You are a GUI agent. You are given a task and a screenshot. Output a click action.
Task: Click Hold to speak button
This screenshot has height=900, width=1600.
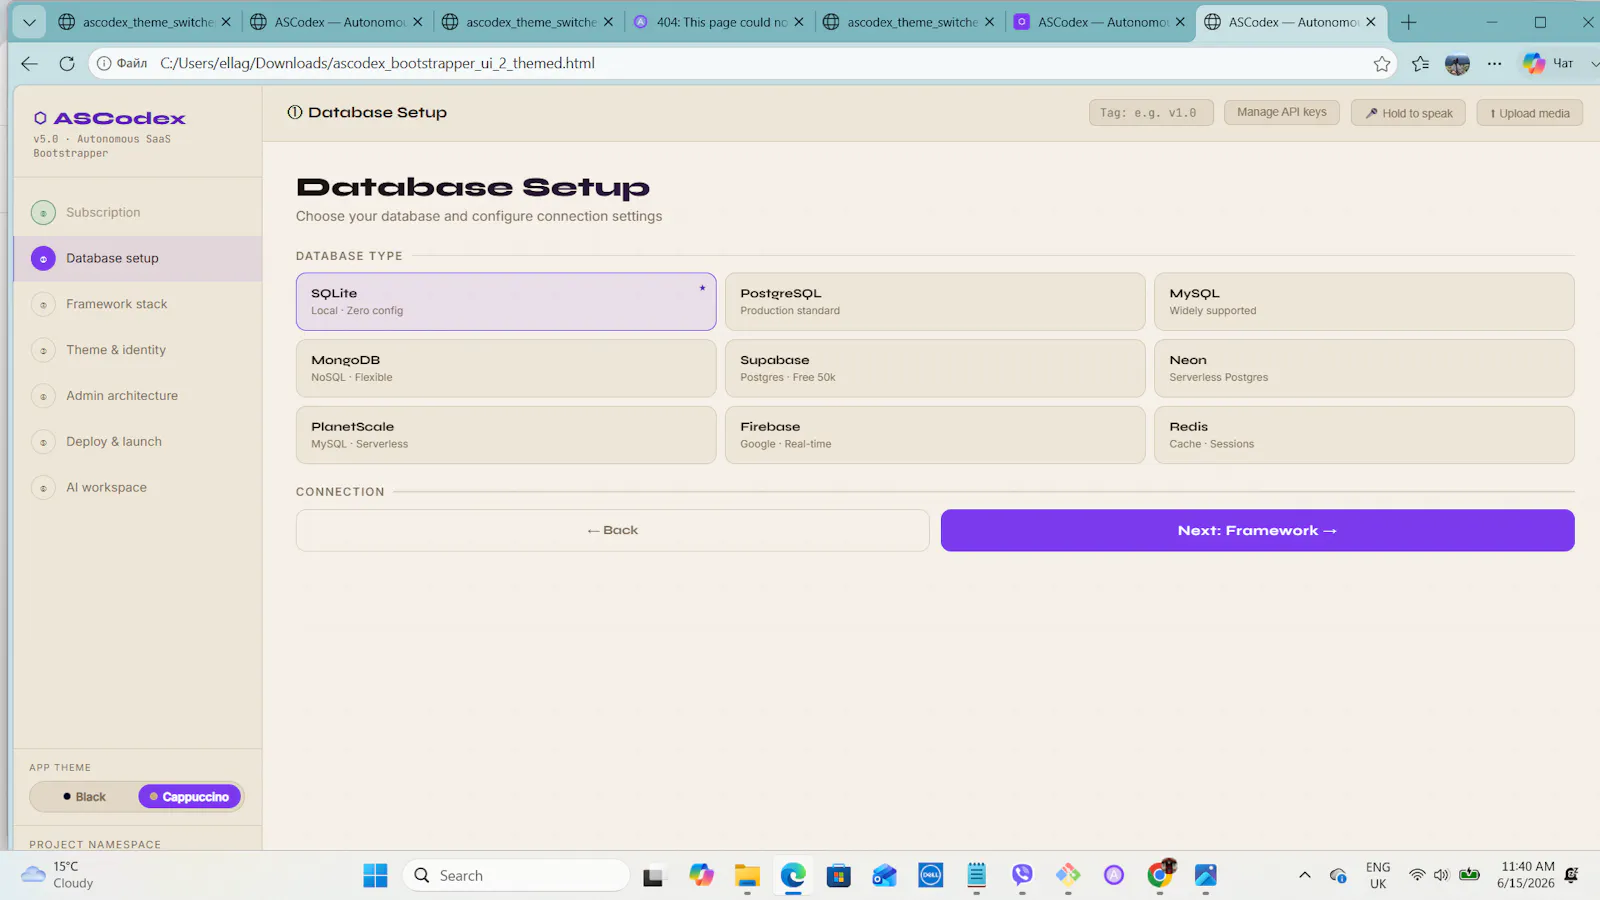(1408, 113)
